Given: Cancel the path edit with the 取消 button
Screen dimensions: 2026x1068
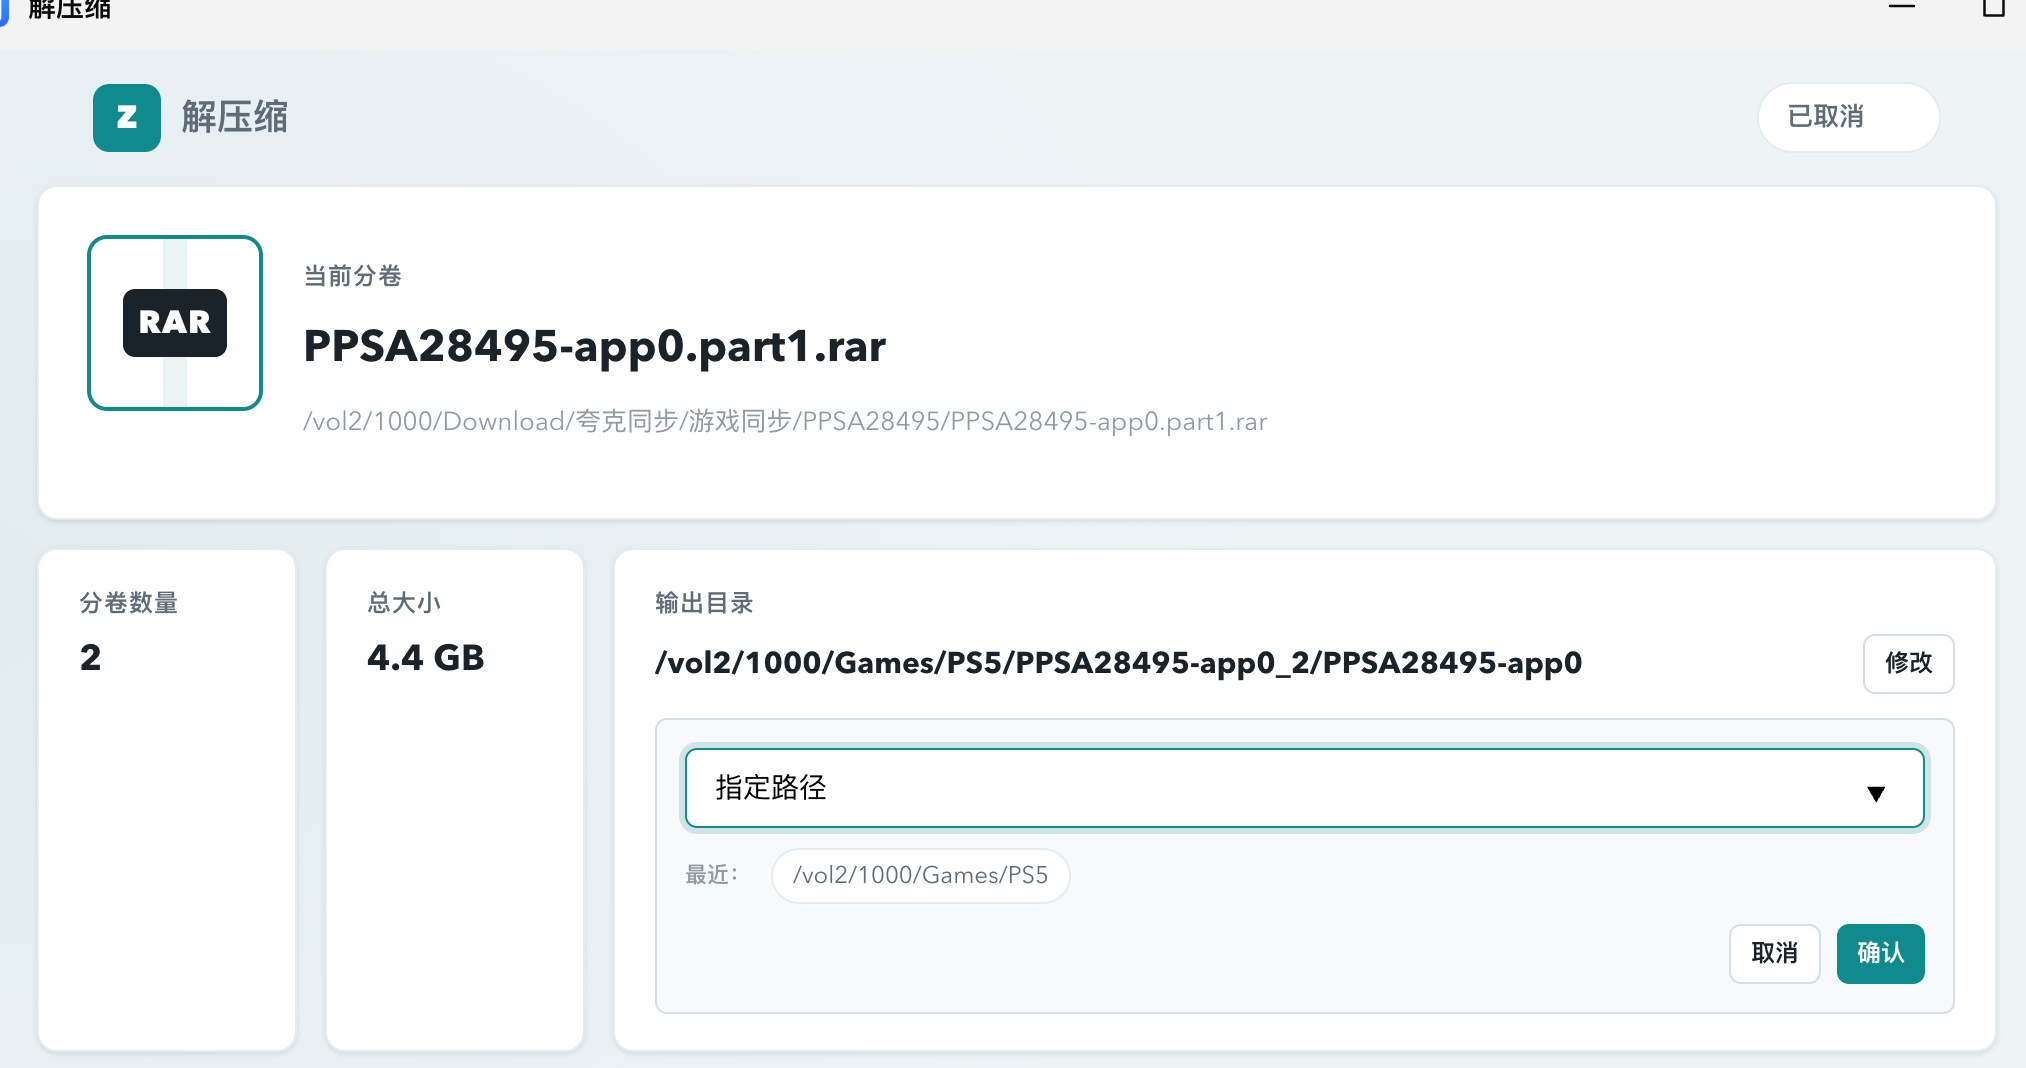Looking at the screenshot, I should 1774,953.
